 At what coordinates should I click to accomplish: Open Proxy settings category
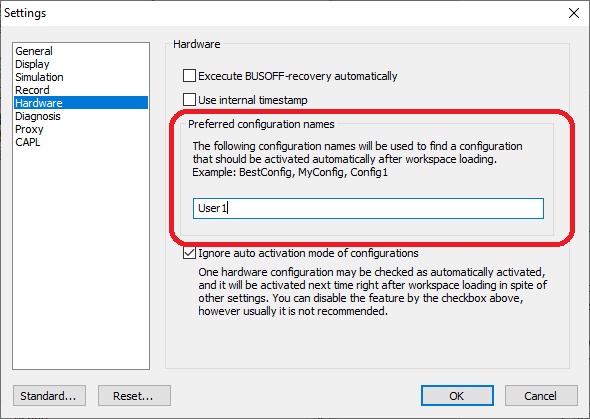tap(29, 129)
